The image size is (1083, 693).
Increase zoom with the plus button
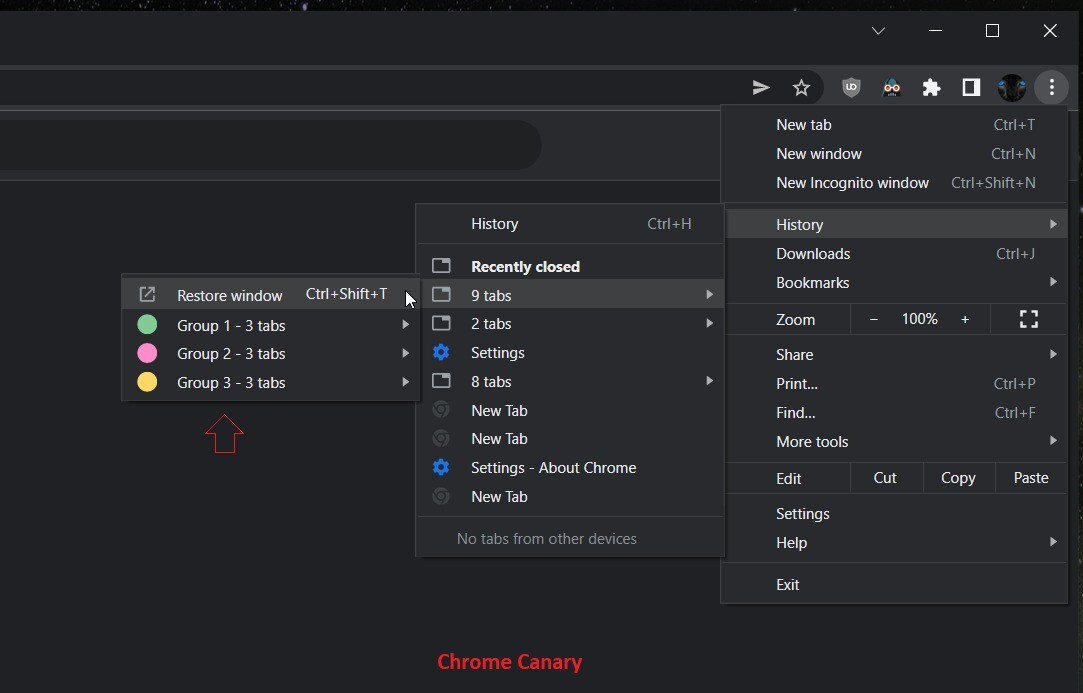(x=965, y=319)
